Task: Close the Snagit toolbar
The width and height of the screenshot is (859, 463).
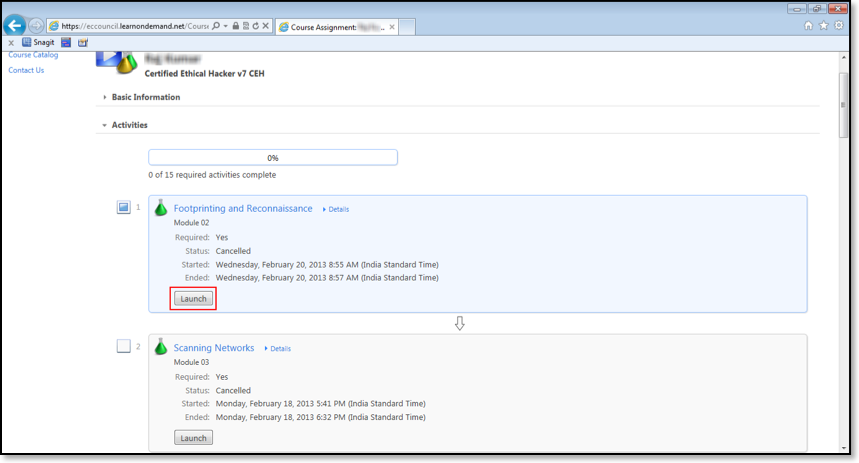Action: (x=11, y=43)
